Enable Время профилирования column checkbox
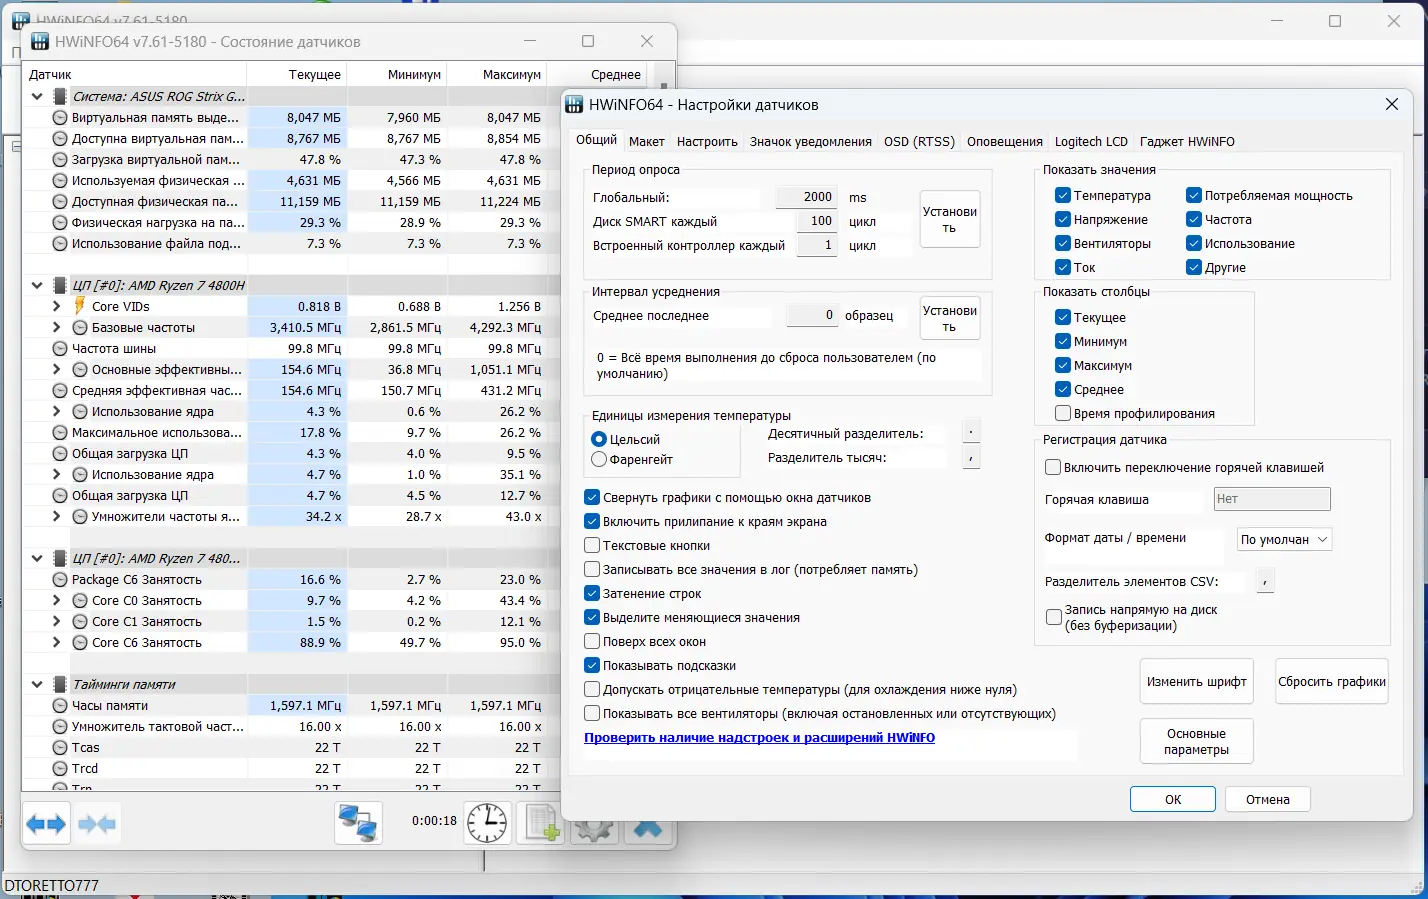1428x899 pixels. (1063, 413)
